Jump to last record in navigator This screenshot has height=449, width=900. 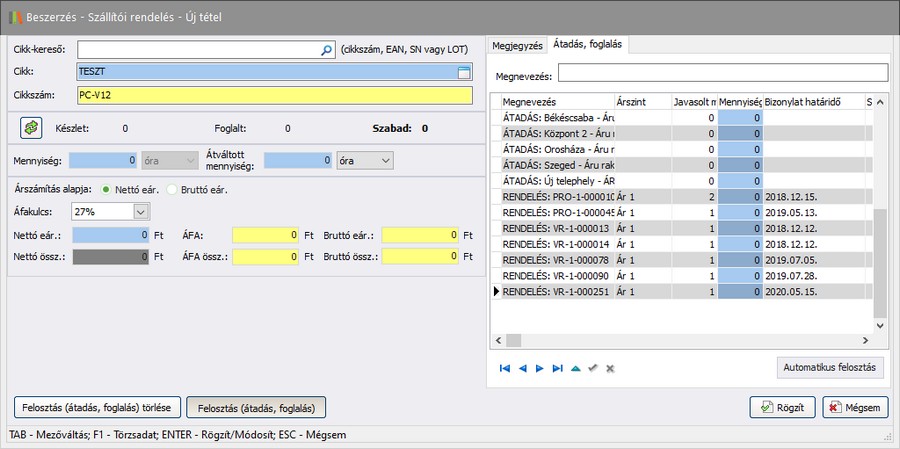(557, 368)
